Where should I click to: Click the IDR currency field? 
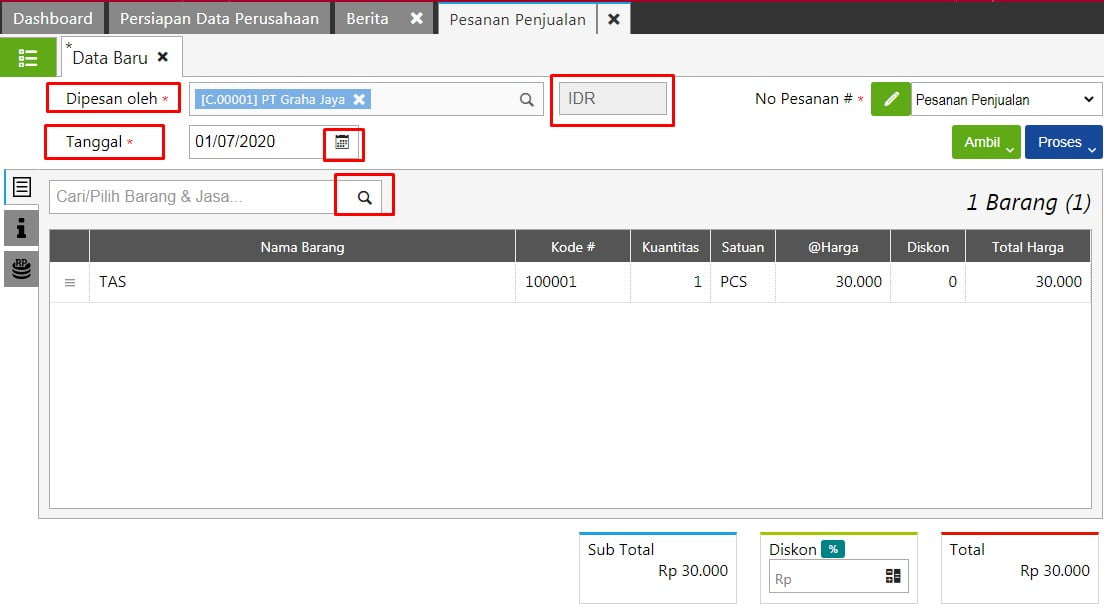pyautogui.click(x=613, y=99)
